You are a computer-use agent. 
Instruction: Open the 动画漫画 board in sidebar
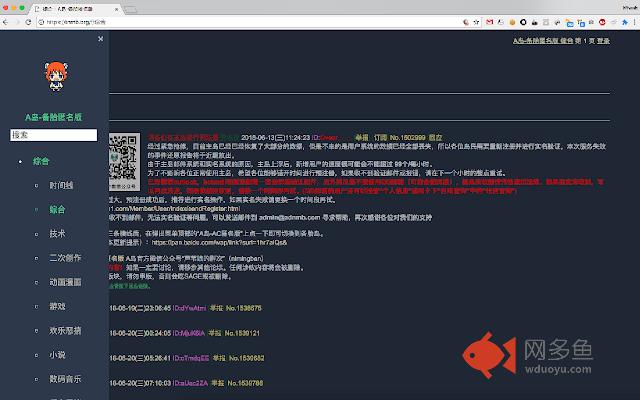tap(65, 282)
